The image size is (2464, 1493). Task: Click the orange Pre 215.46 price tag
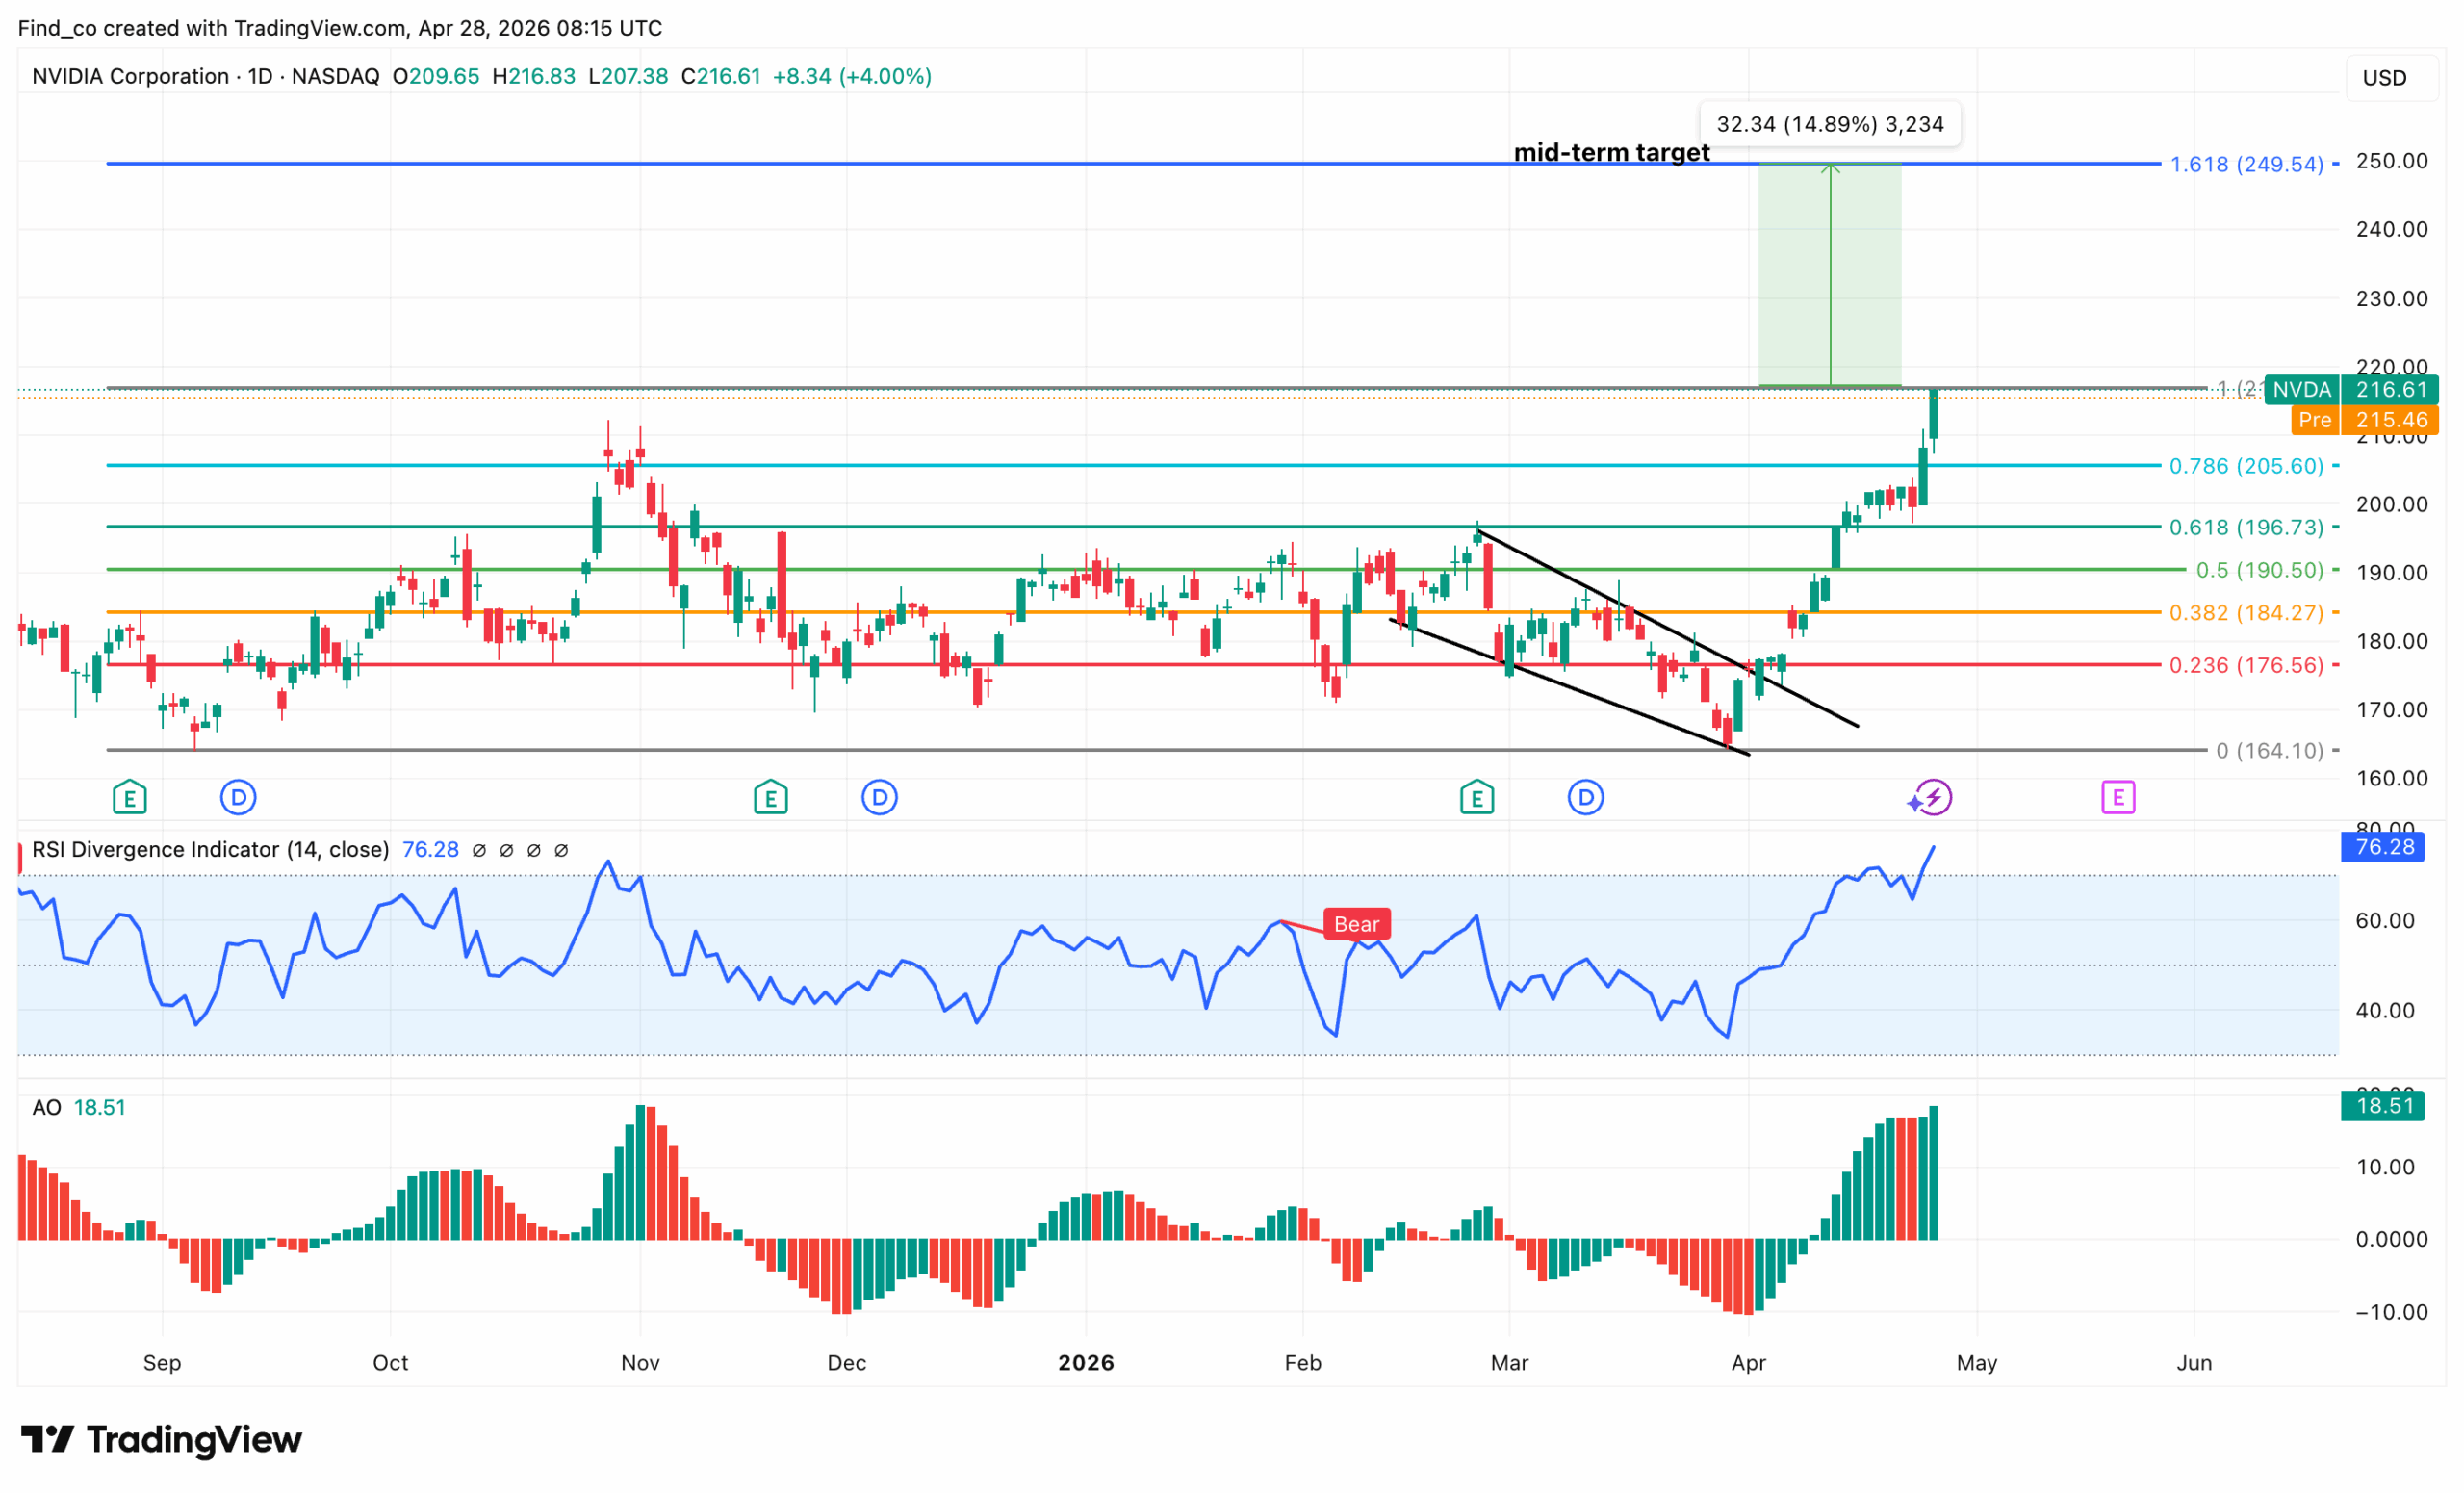click(2365, 420)
